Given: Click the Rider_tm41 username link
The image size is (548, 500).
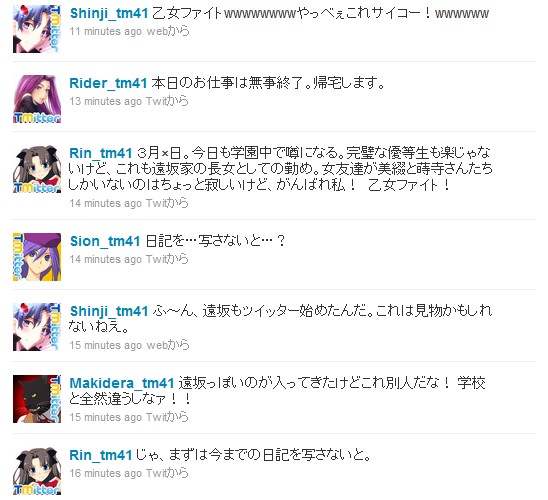Looking at the screenshot, I should (x=108, y=84).
